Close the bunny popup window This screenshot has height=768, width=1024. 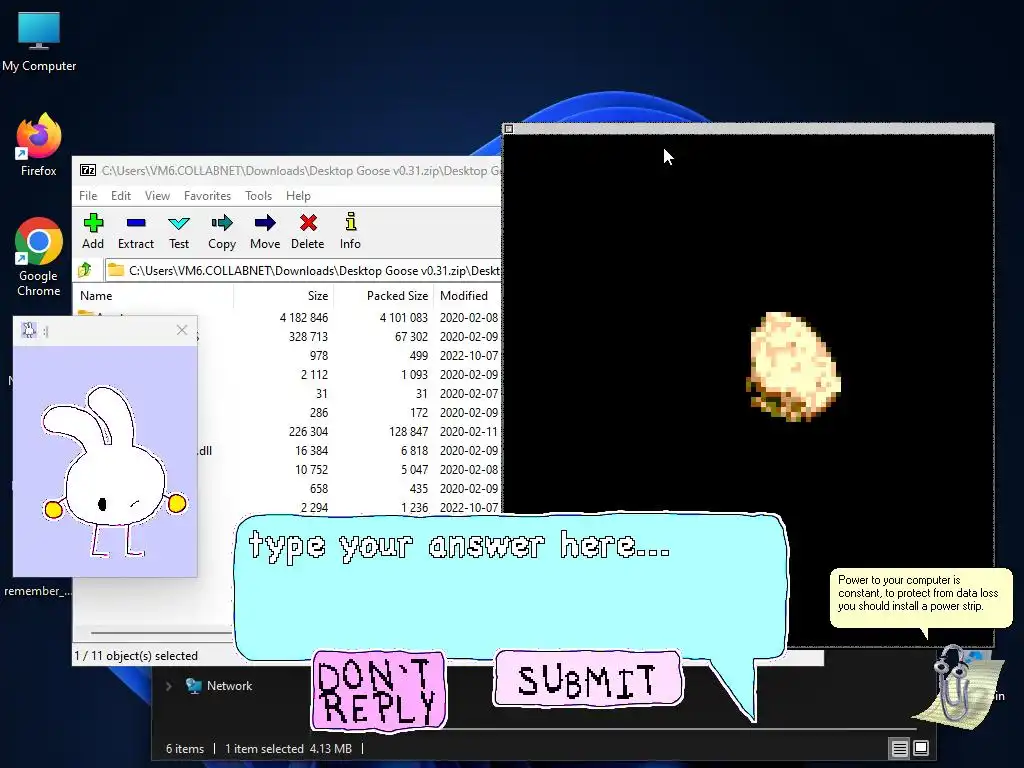(x=182, y=330)
